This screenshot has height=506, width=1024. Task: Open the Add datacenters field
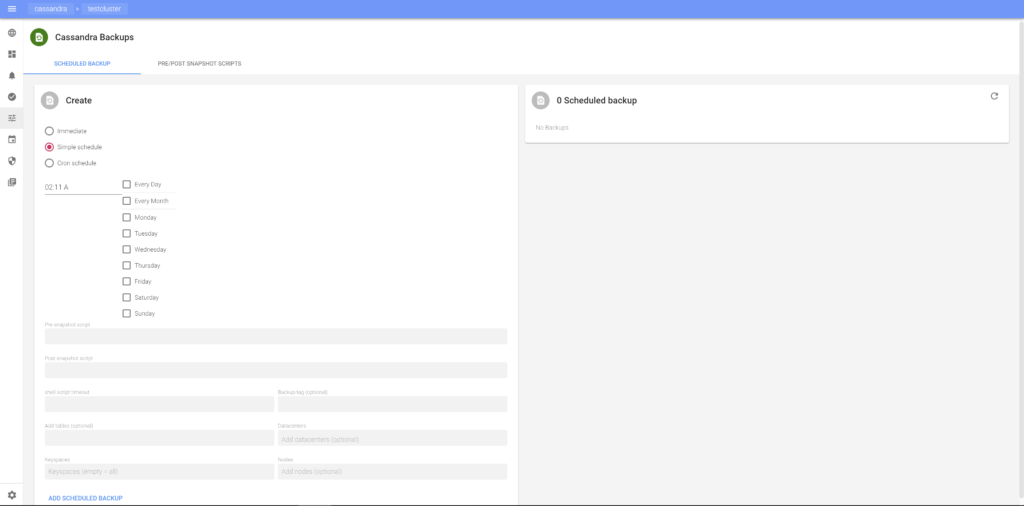pyautogui.click(x=392, y=438)
